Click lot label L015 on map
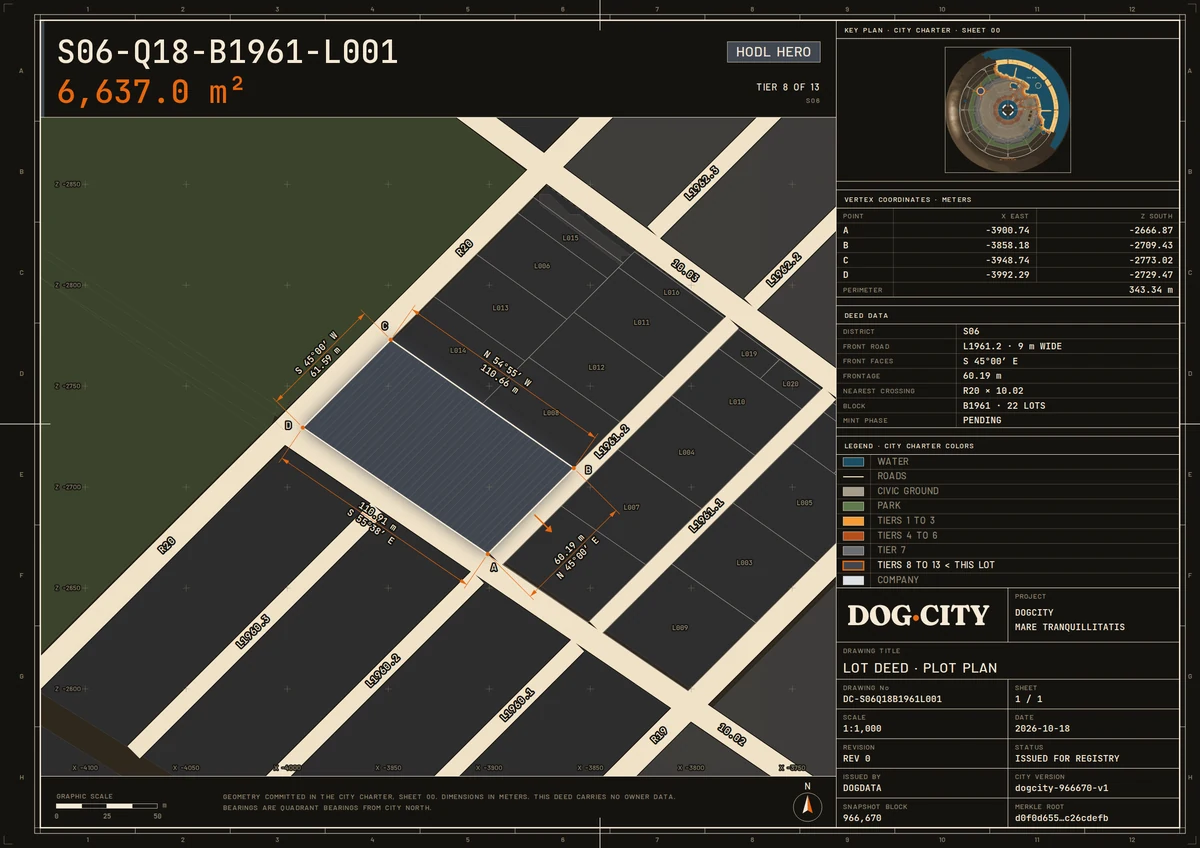Image resolution: width=1200 pixels, height=848 pixels. (571, 238)
